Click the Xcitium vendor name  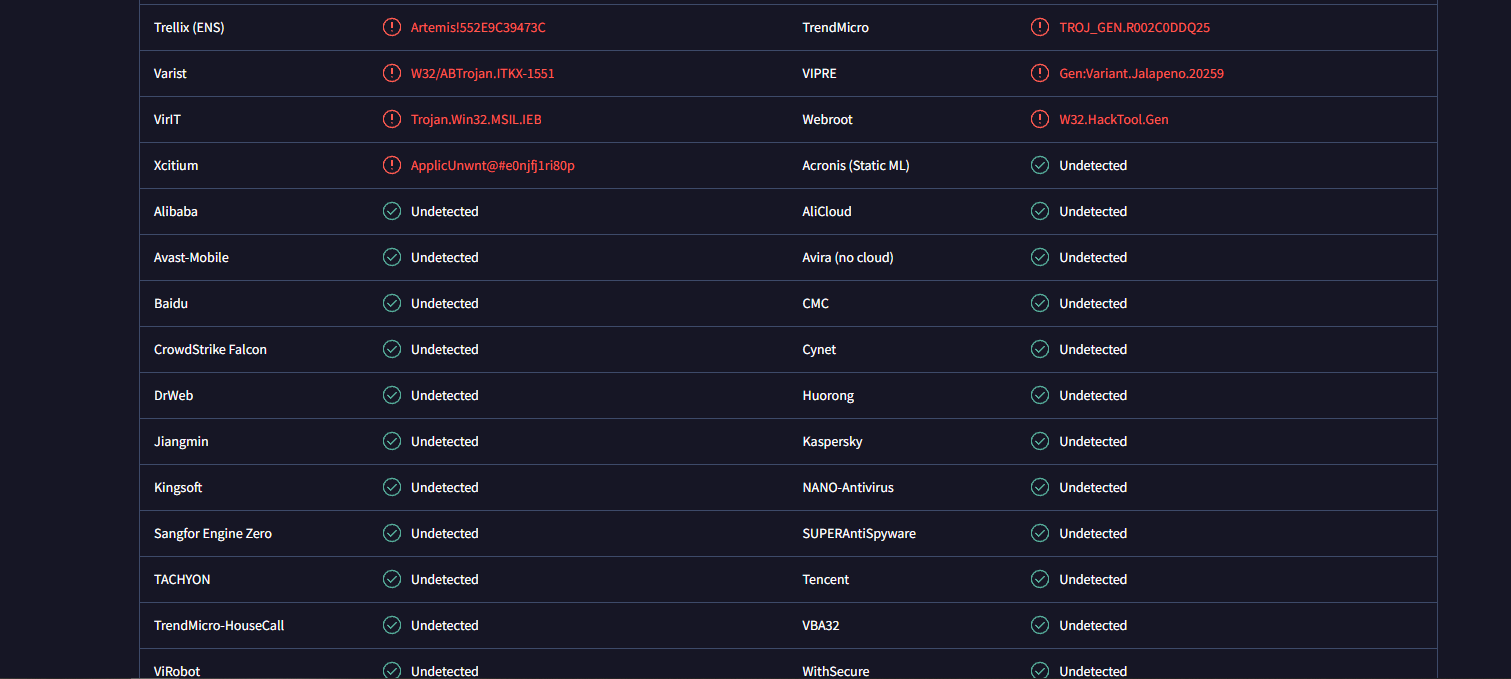176,166
